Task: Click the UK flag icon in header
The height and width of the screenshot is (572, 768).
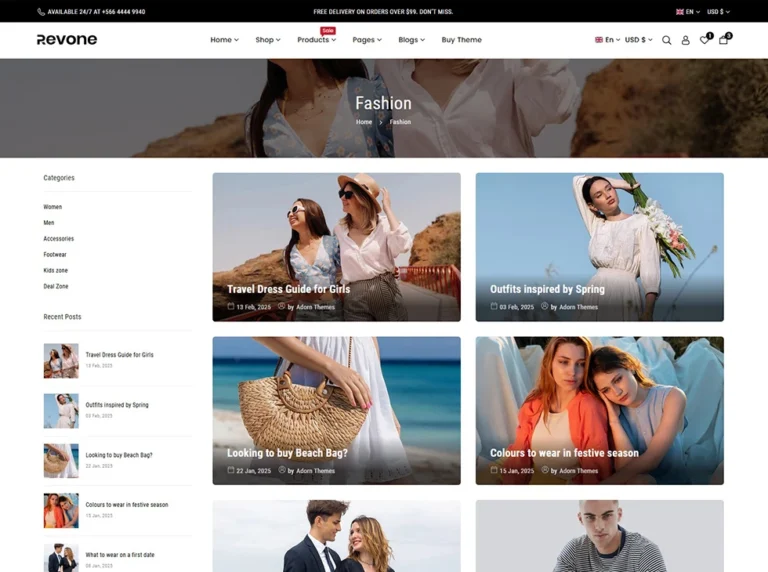Action: click(x=599, y=40)
